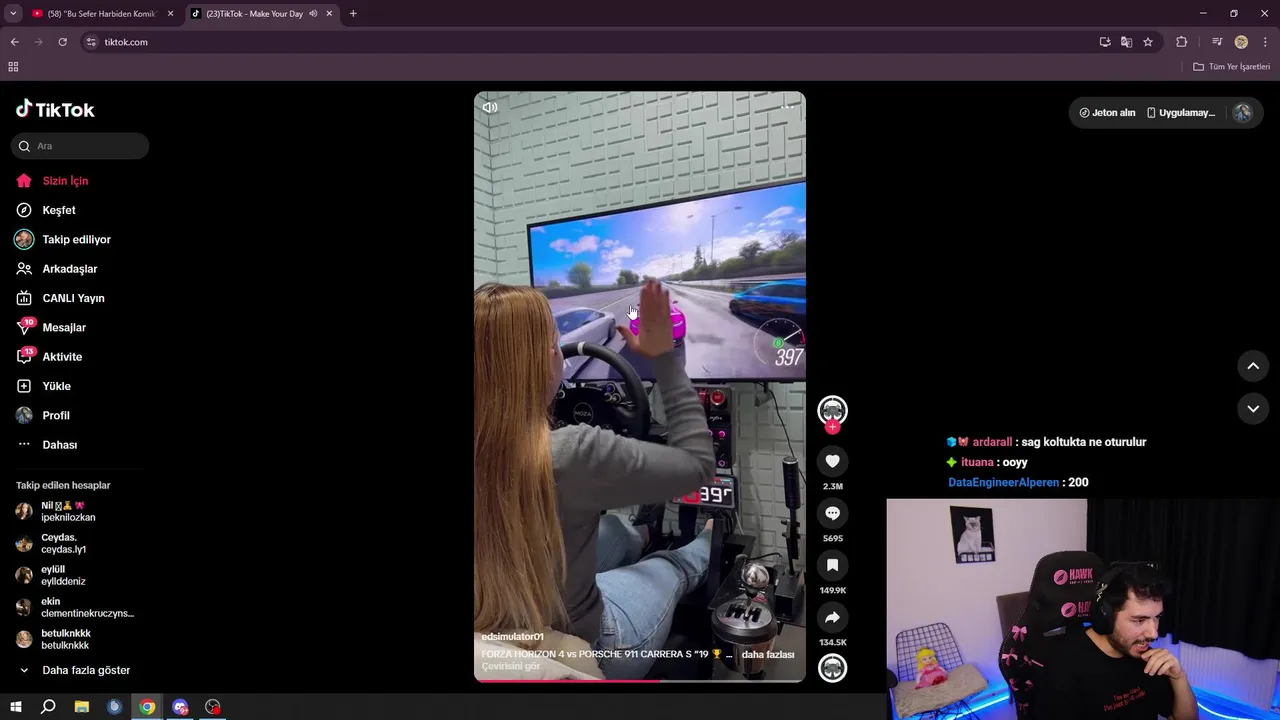Open the spinning sound disc icon

[x=832, y=668]
